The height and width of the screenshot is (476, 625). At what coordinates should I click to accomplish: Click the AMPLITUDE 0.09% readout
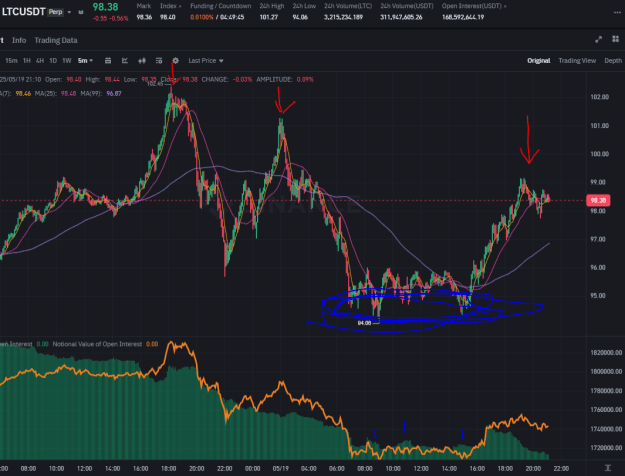285,79
